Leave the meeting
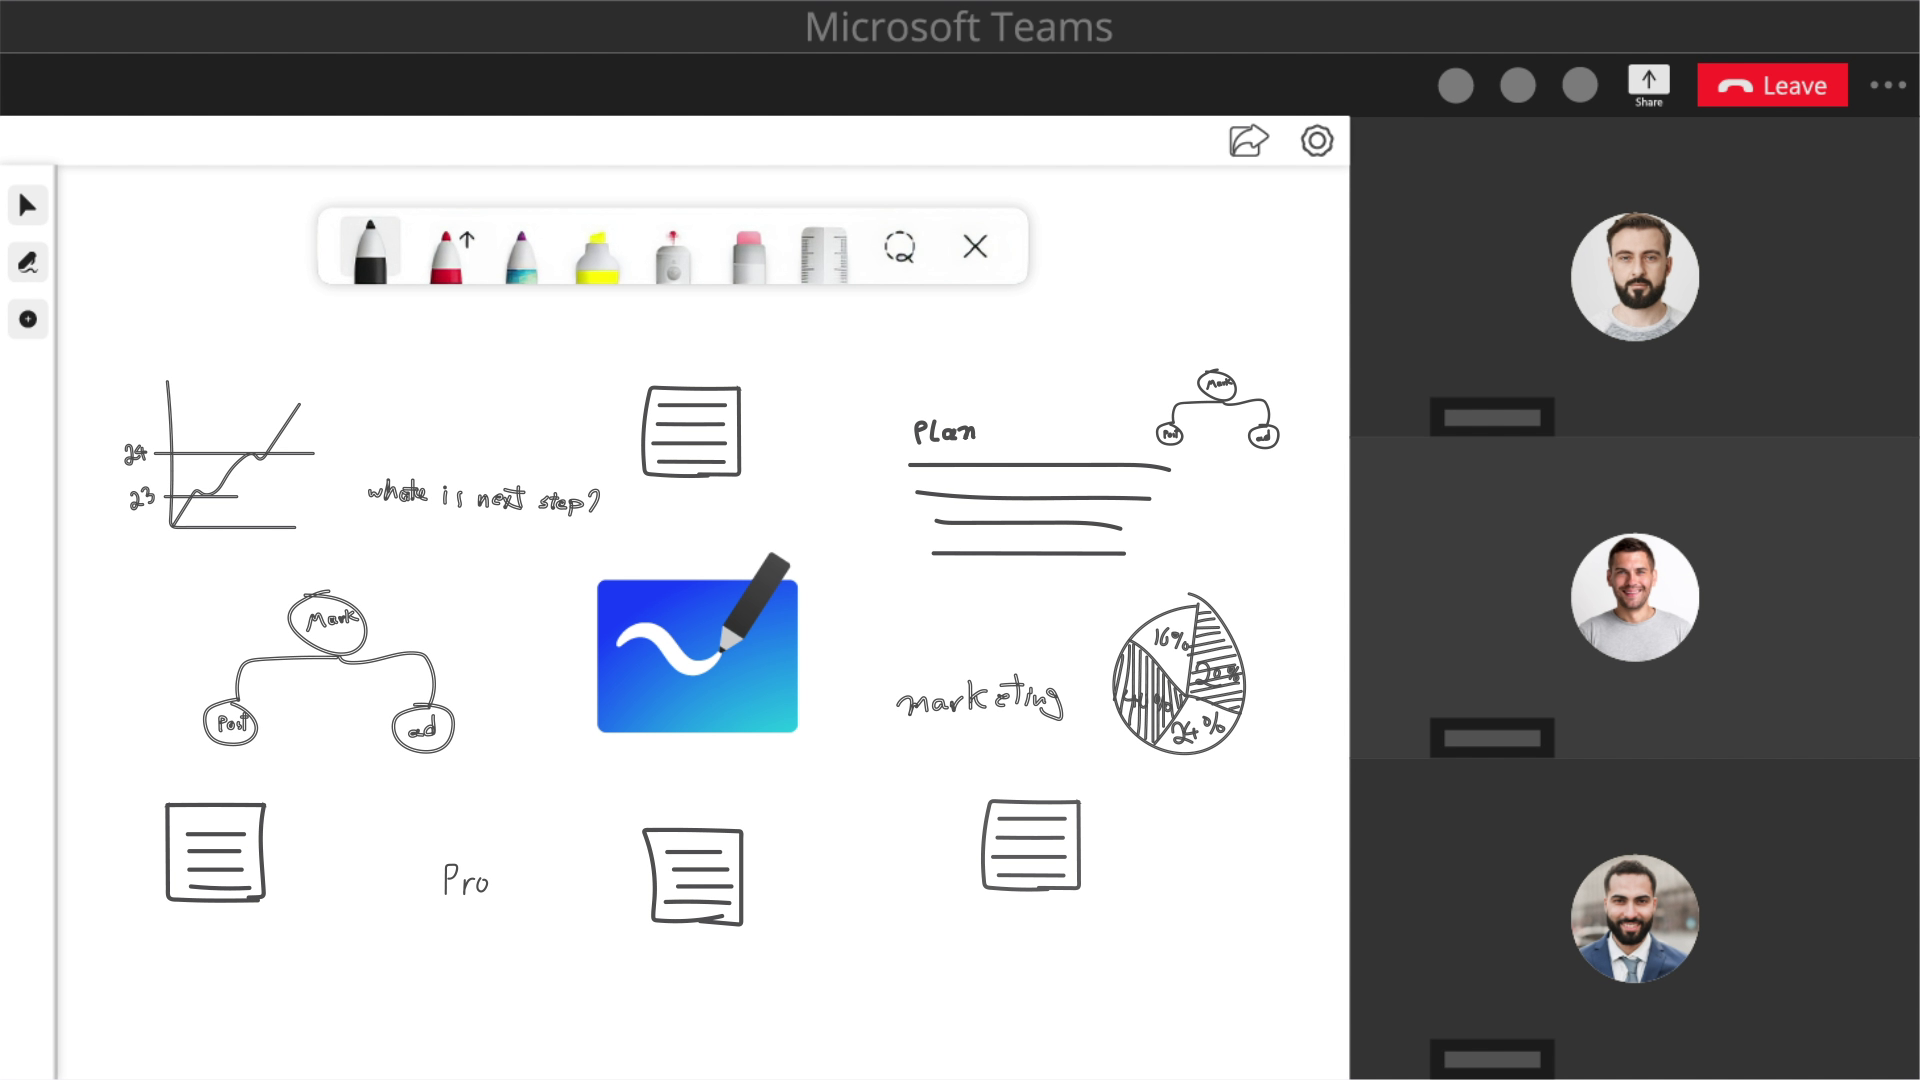The width and height of the screenshot is (1920, 1080). [x=1772, y=86]
